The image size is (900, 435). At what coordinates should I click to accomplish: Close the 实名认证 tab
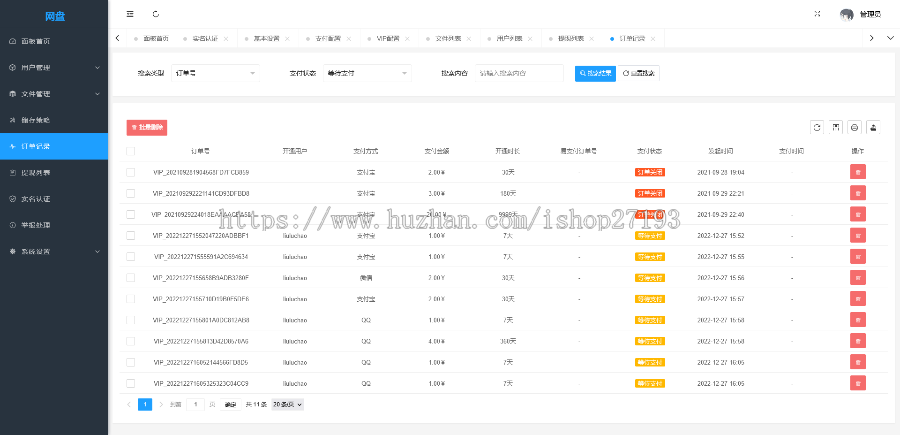click(x=226, y=39)
